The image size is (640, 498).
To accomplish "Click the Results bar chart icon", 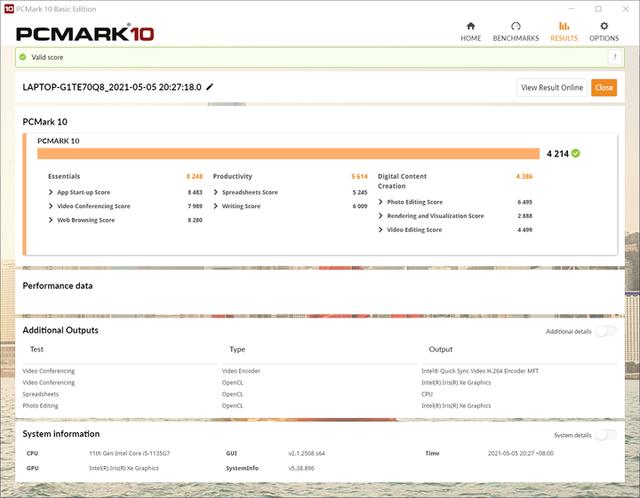I will (564, 26).
